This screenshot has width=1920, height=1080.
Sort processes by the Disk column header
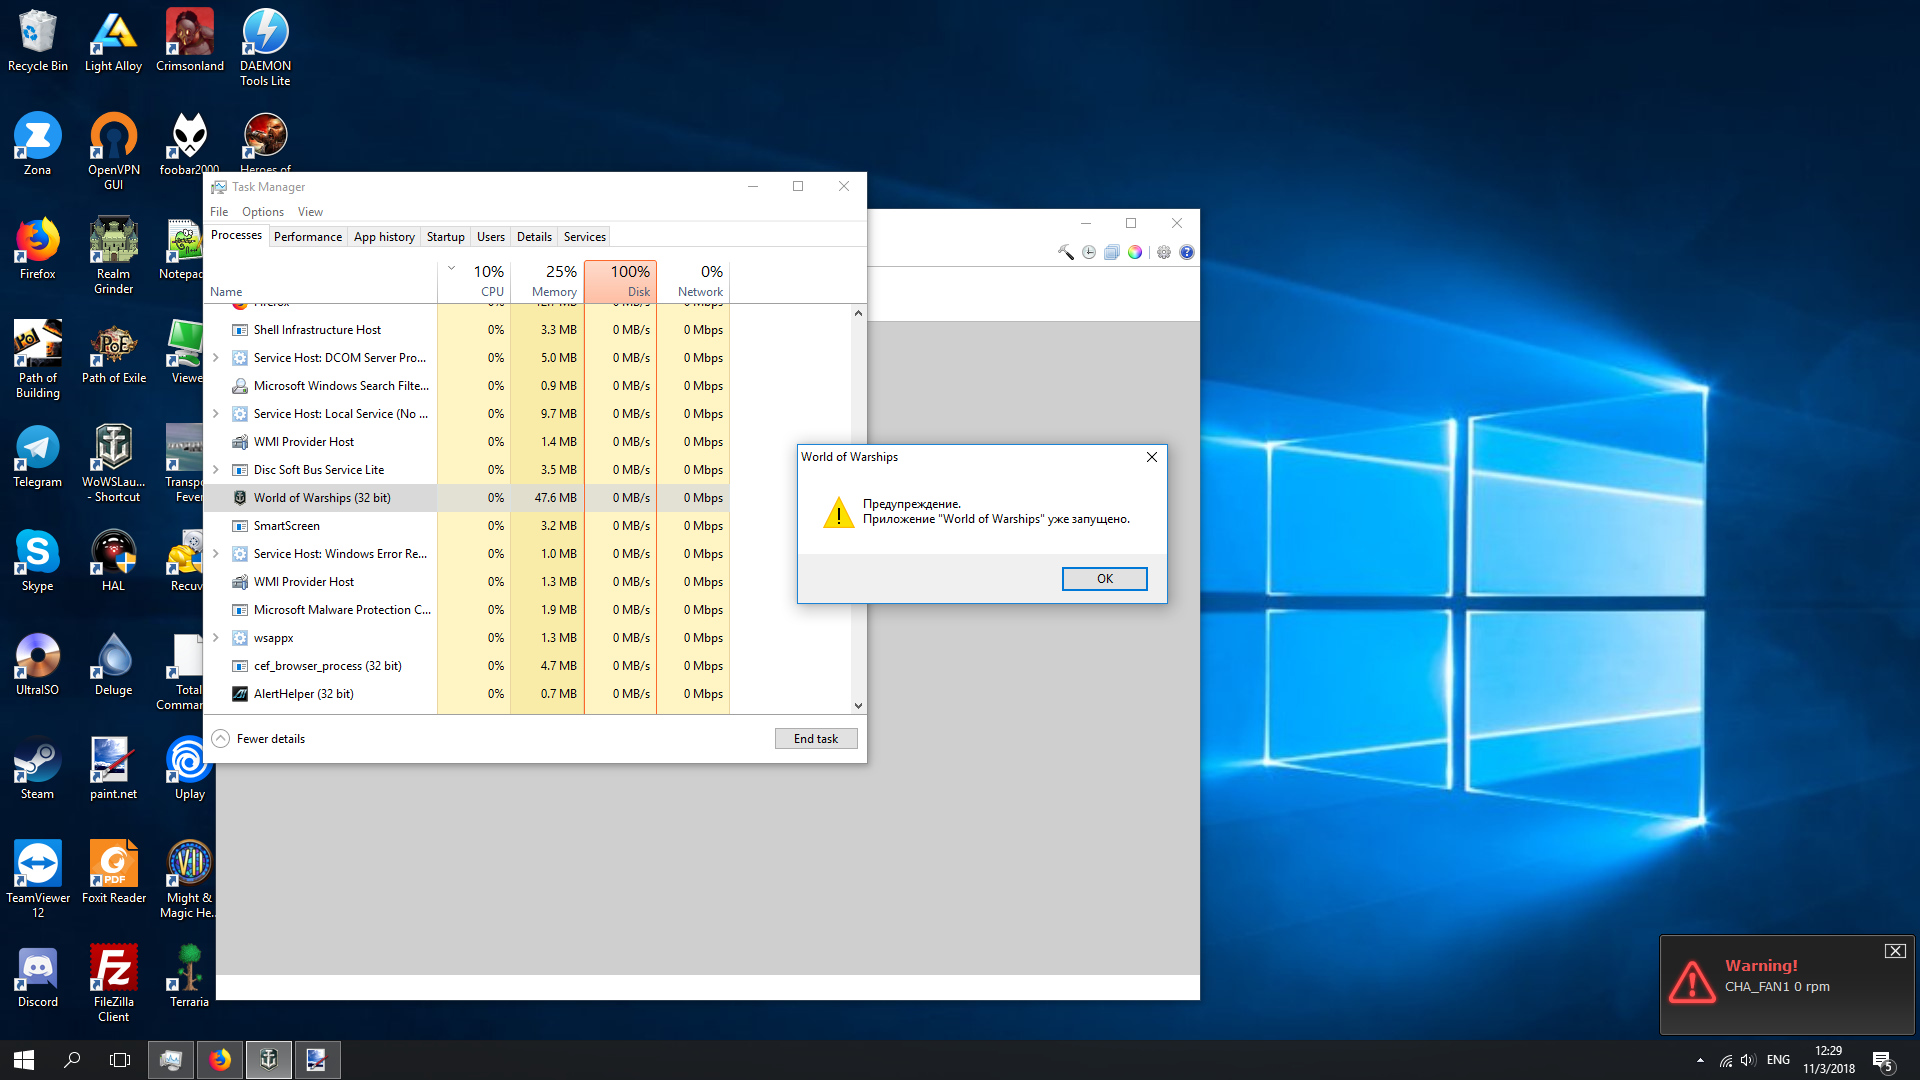(621, 281)
